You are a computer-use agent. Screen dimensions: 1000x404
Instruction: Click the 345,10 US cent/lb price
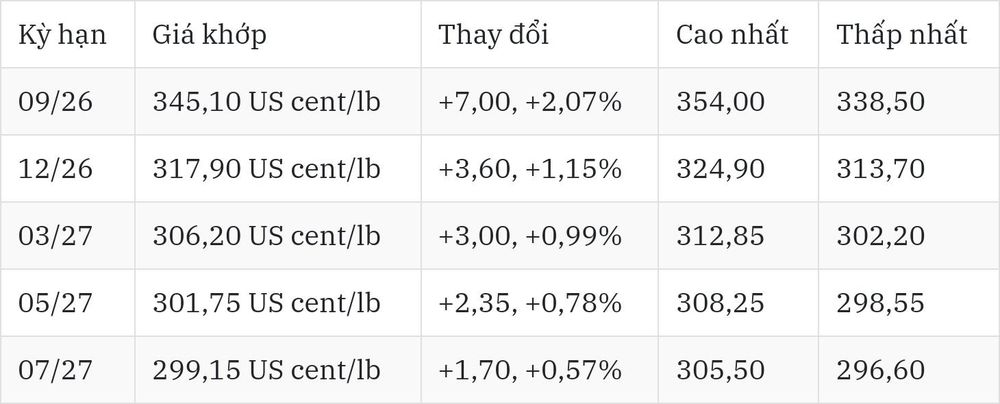click(266, 102)
